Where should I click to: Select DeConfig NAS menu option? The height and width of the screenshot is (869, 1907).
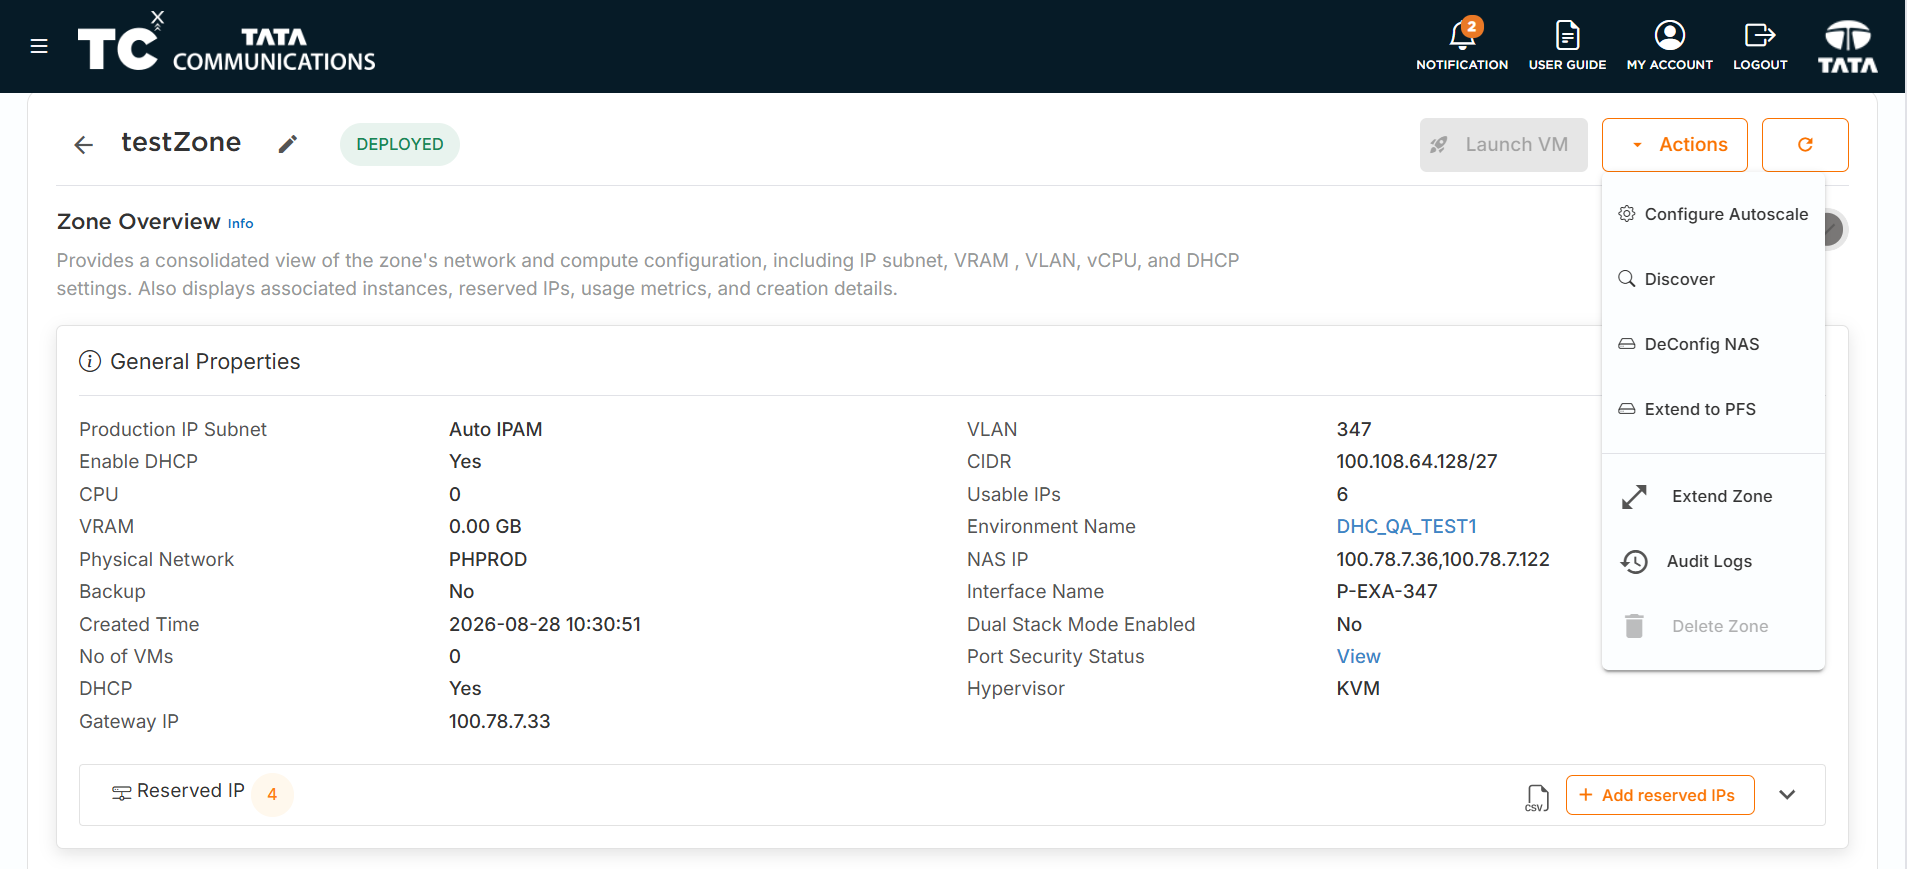[x=1713, y=344]
